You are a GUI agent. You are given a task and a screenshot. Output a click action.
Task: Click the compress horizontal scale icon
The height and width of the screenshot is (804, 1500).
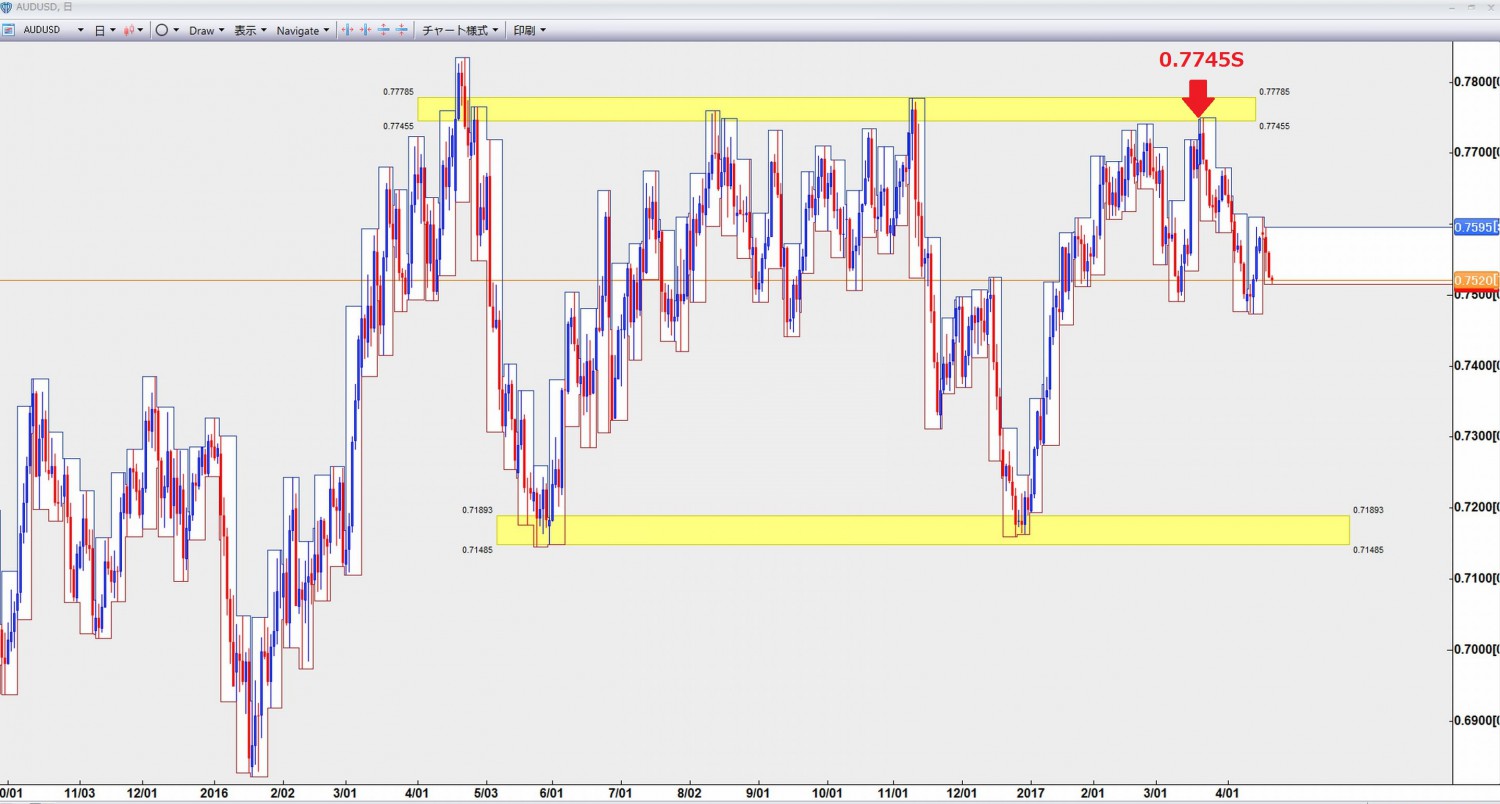click(x=366, y=30)
